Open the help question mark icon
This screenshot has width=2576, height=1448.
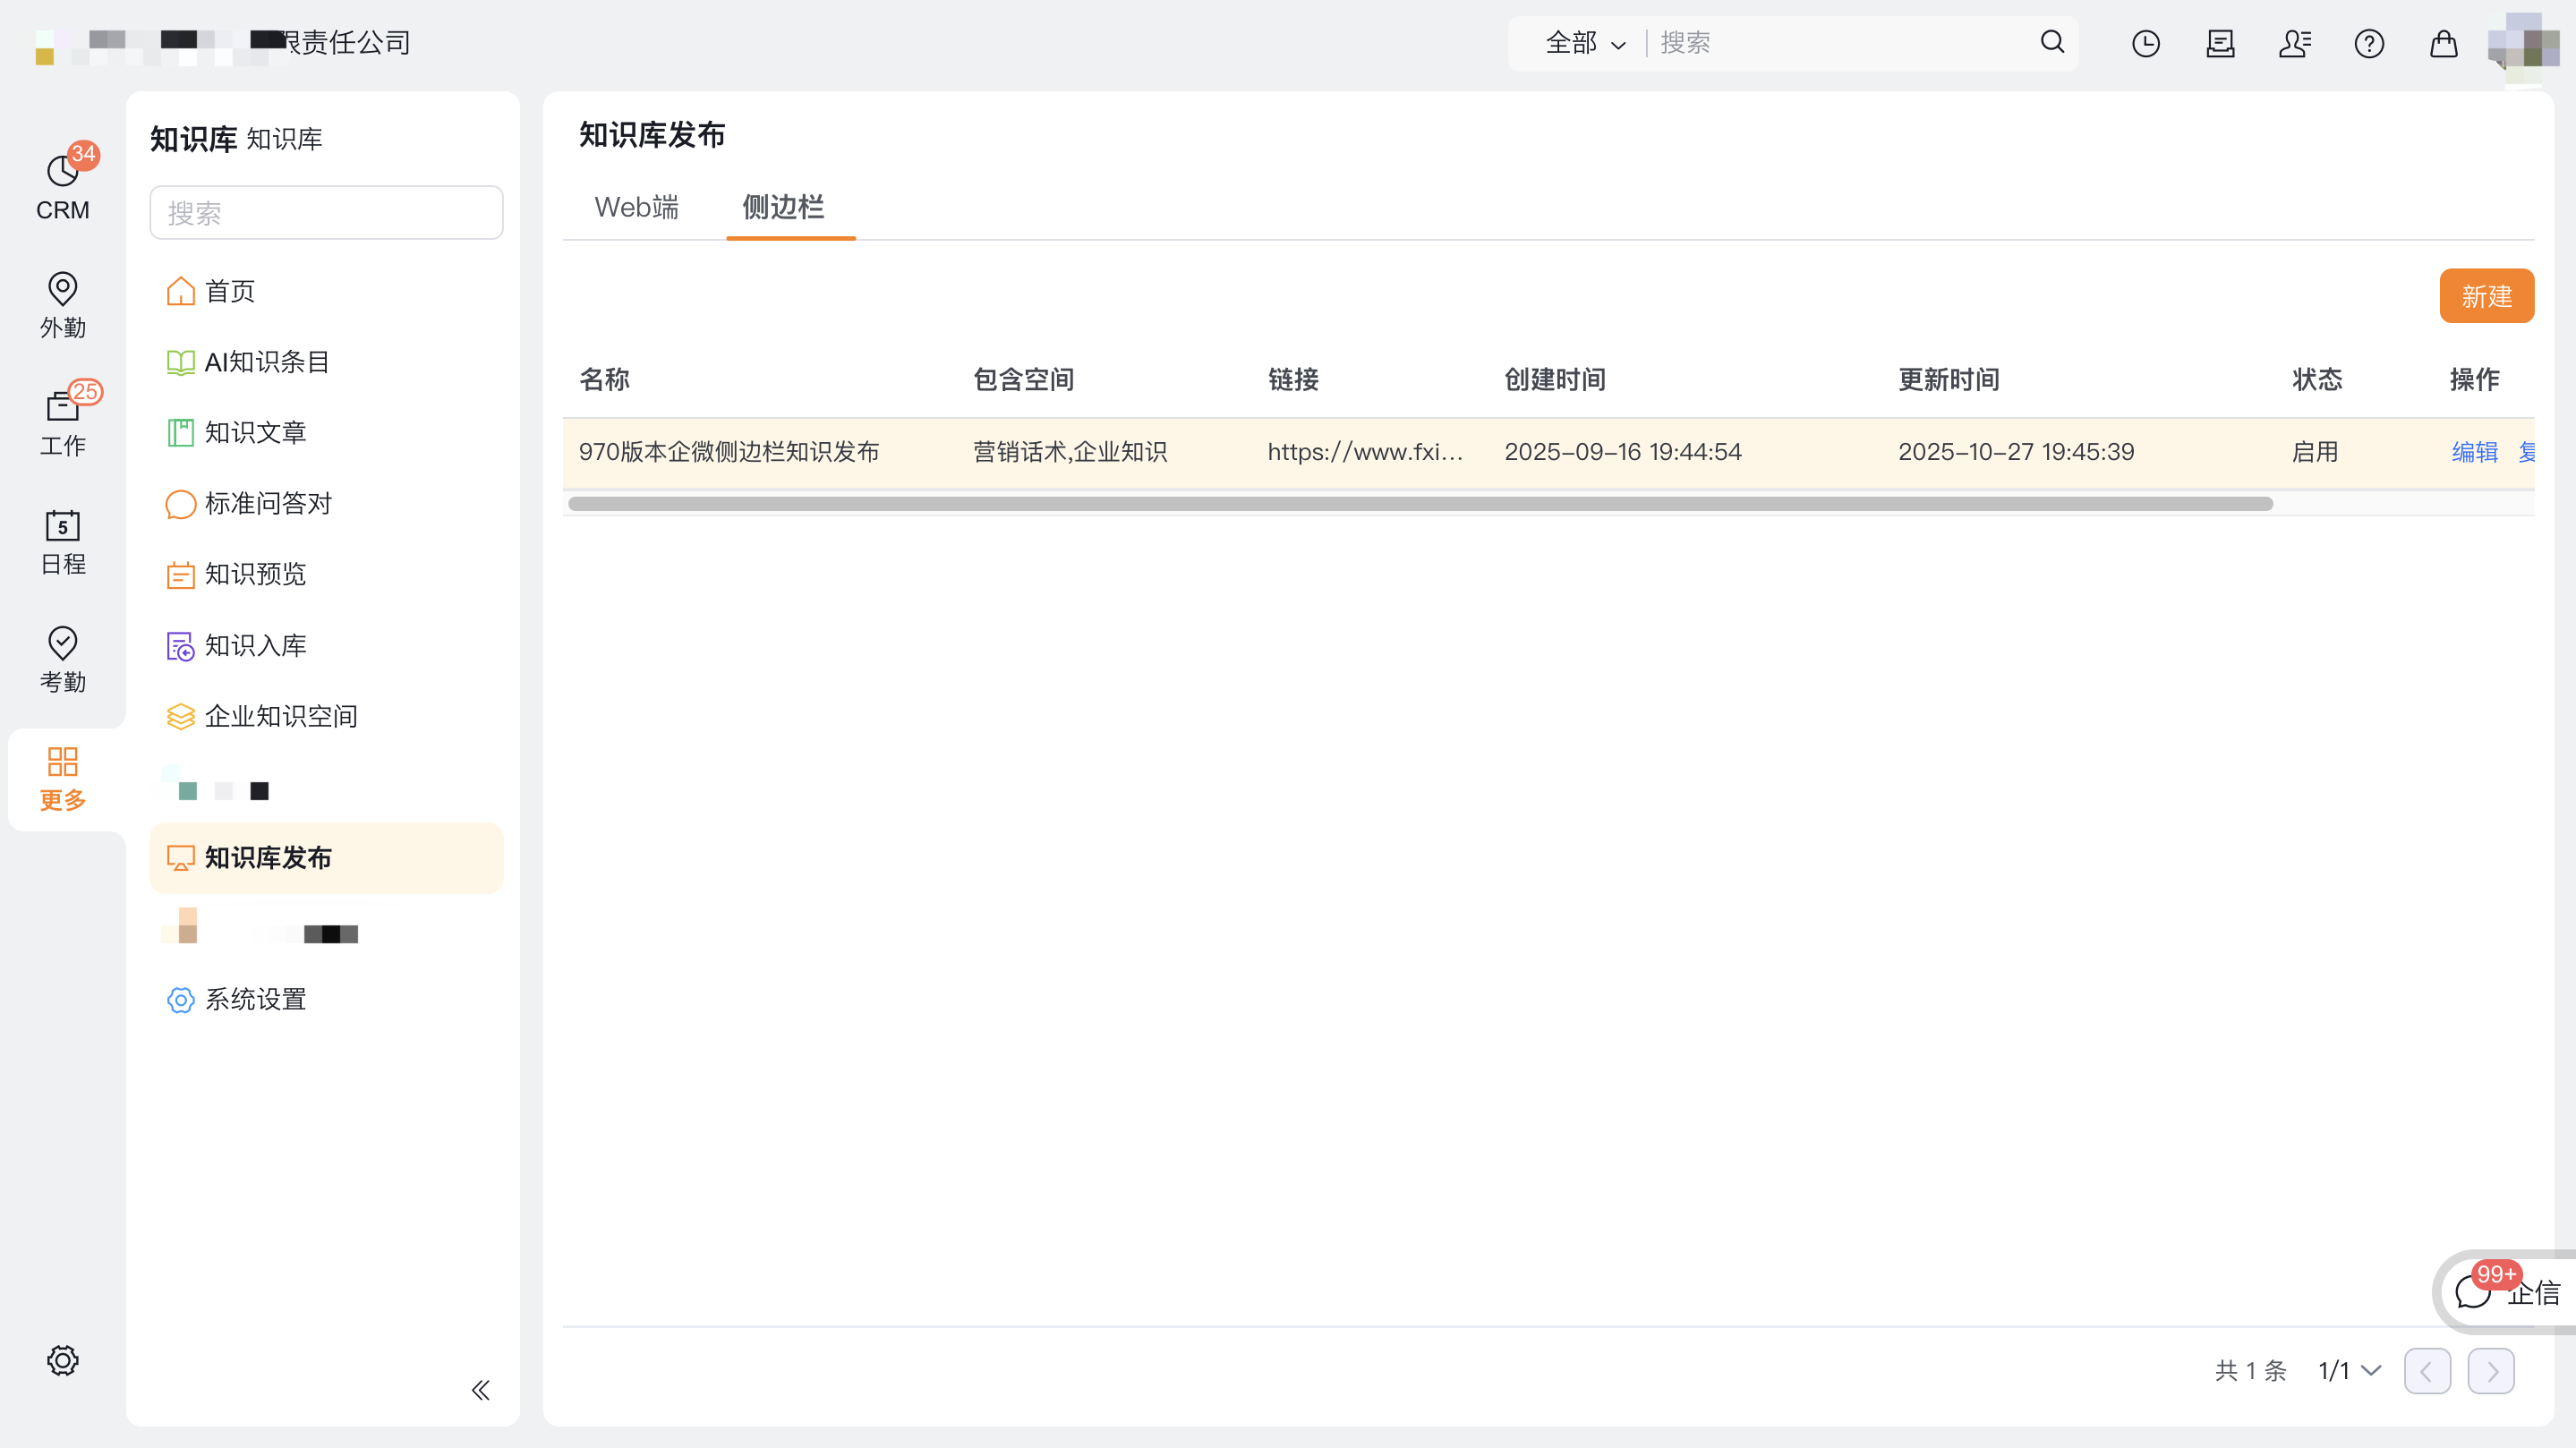(2369, 43)
